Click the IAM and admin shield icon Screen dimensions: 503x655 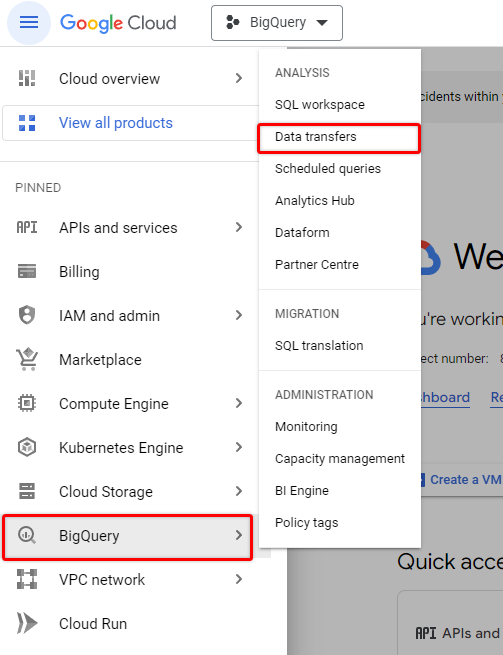coord(27,315)
